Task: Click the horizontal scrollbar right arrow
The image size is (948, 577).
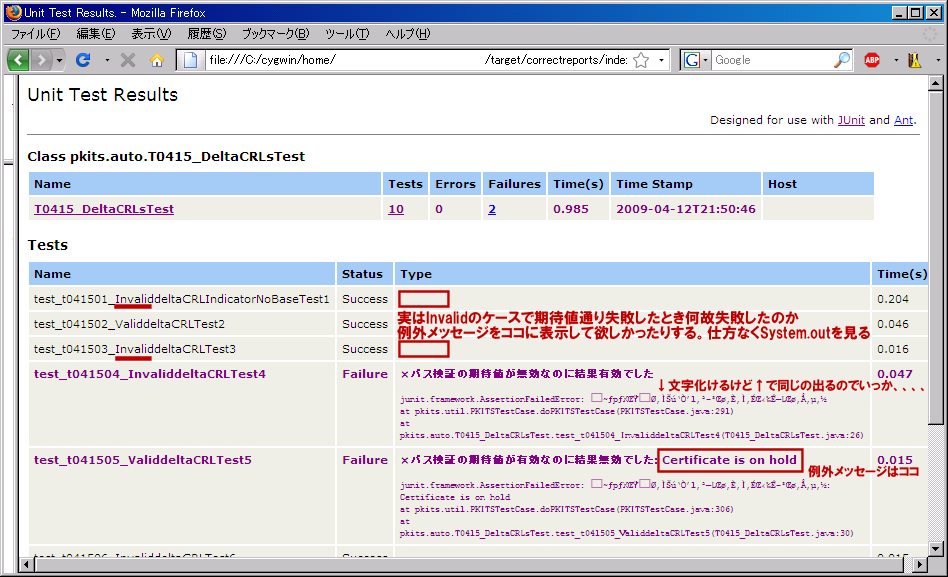Action: click(920, 565)
